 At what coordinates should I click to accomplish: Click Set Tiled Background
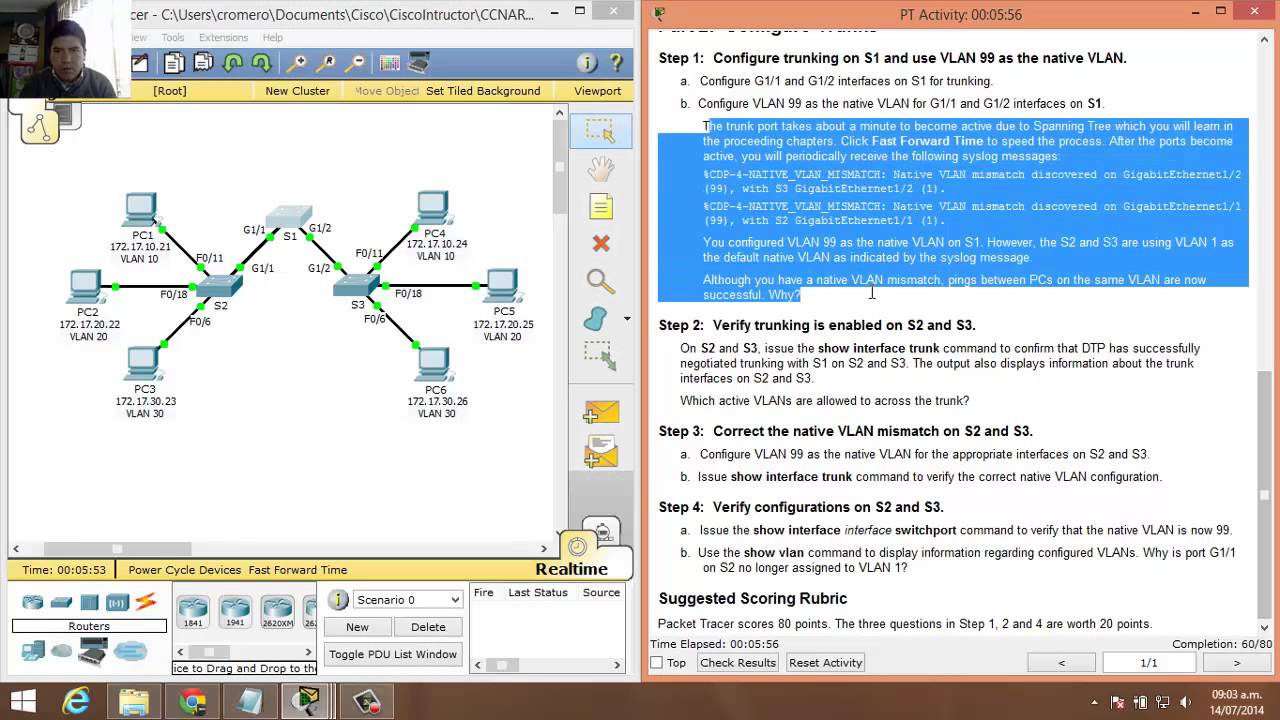(x=483, y=91)
